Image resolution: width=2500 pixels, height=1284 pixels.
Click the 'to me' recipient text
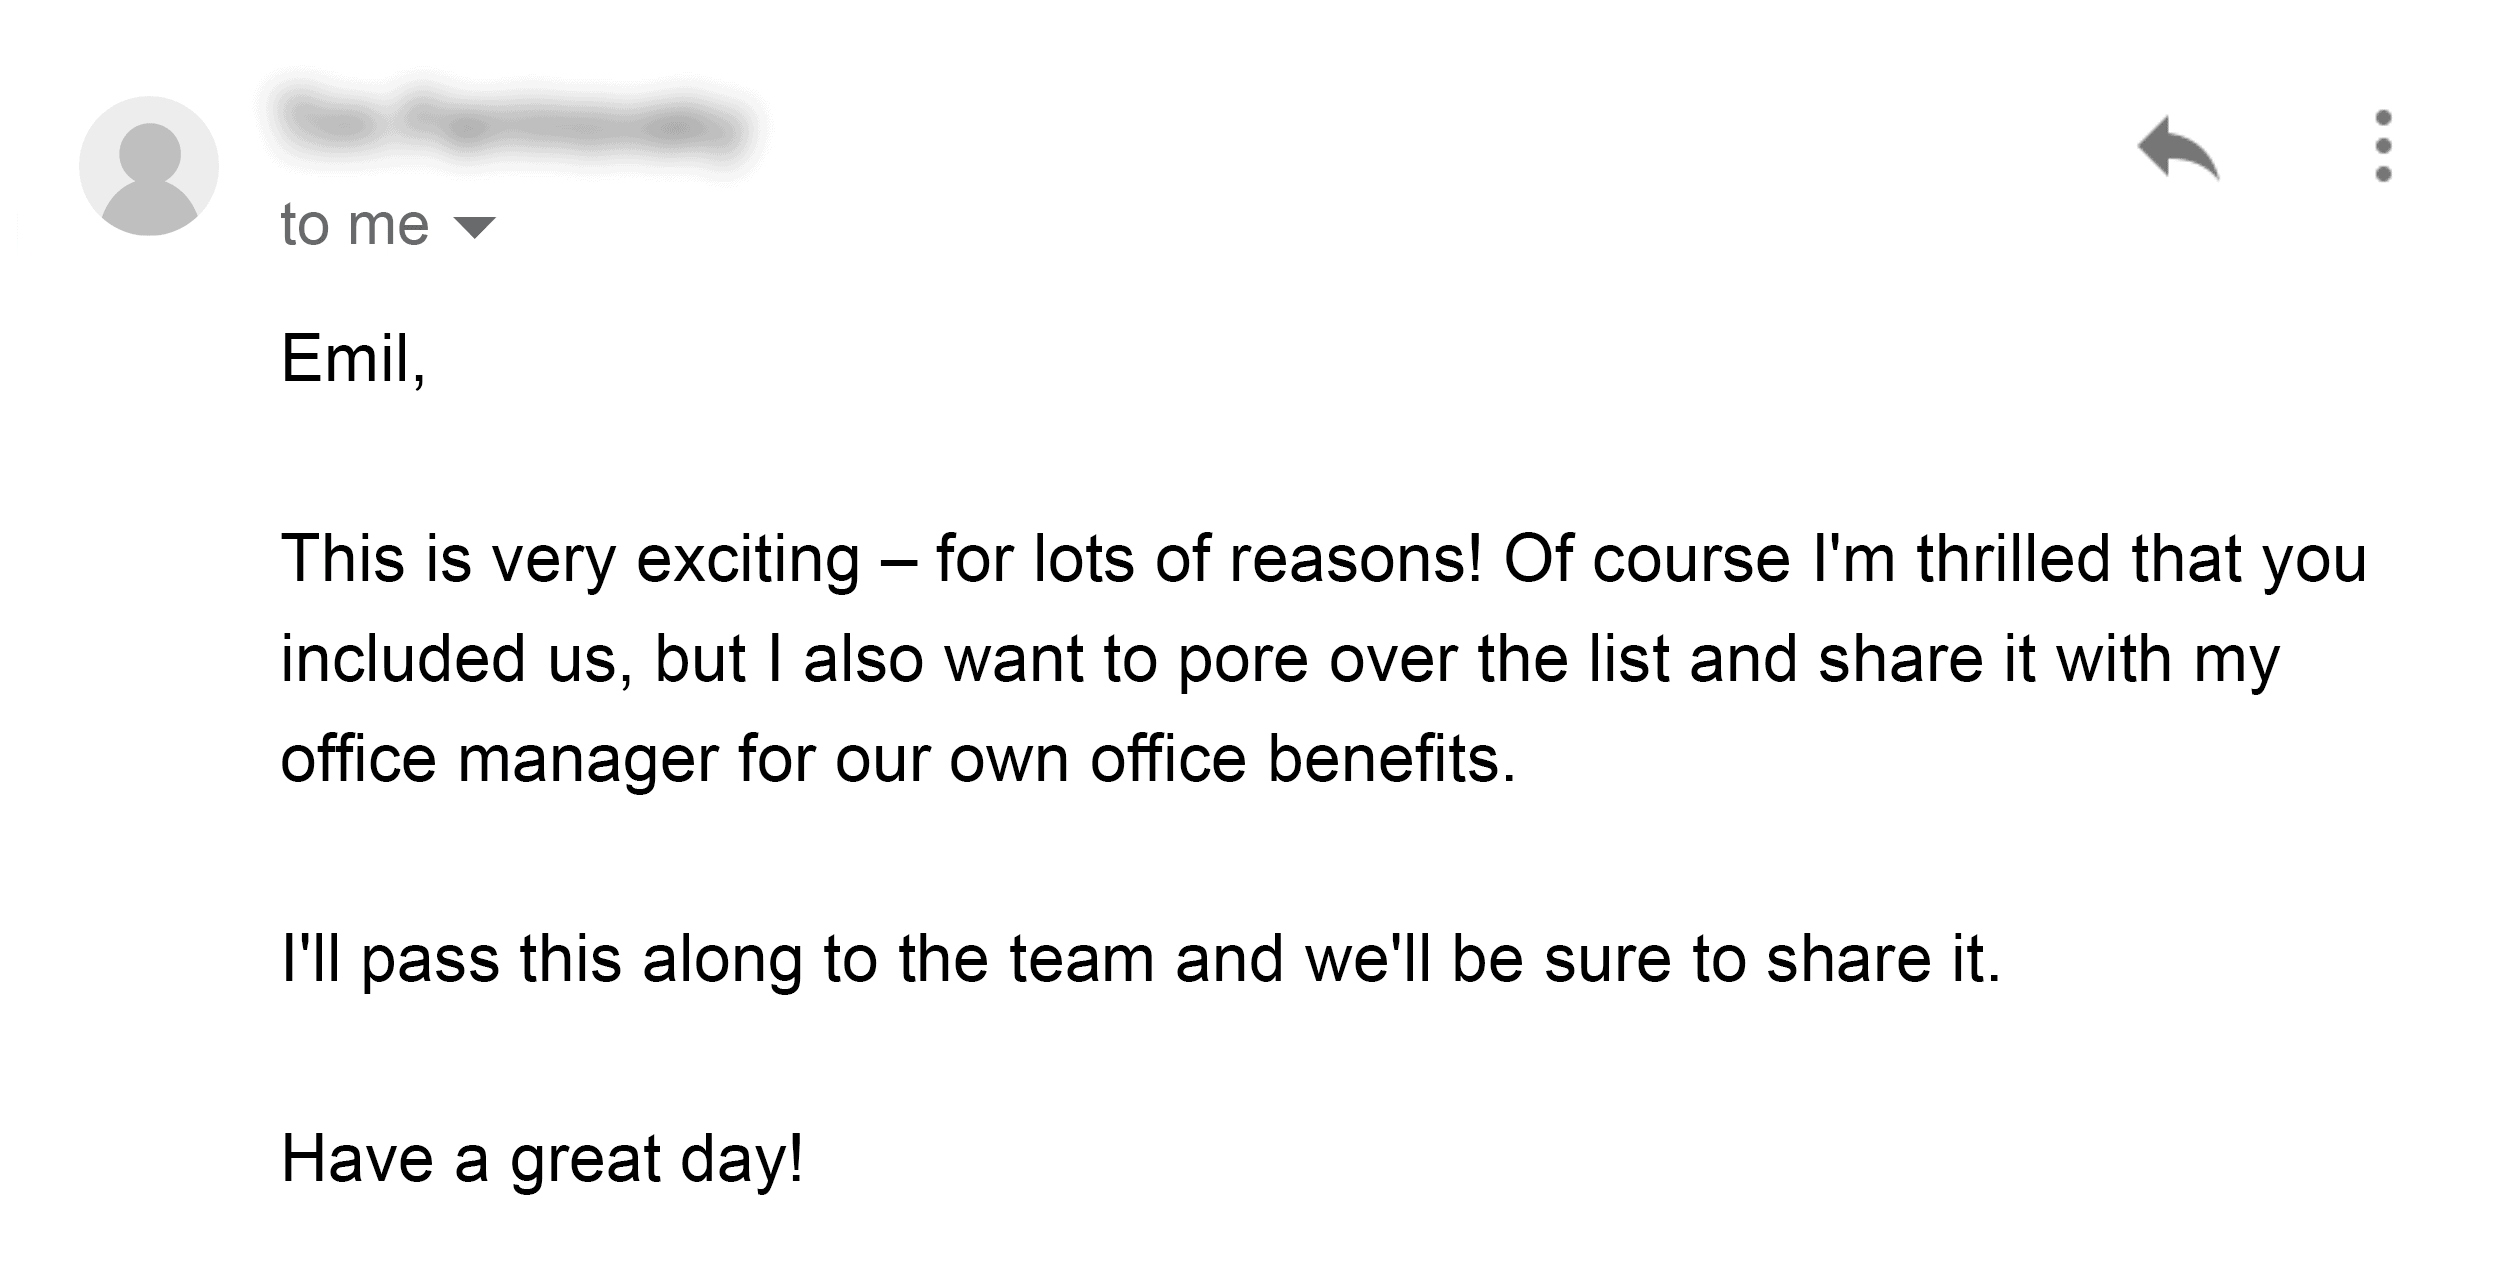[355, 224]
